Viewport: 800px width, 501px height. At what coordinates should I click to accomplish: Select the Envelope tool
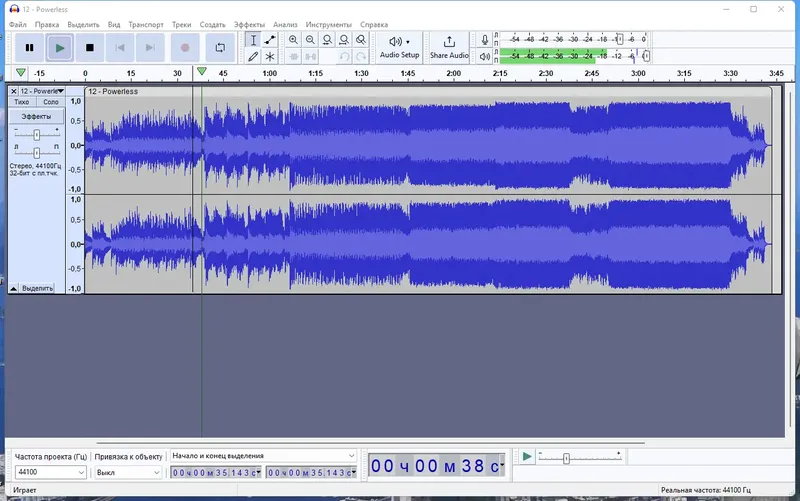click(x=270, y=40)
